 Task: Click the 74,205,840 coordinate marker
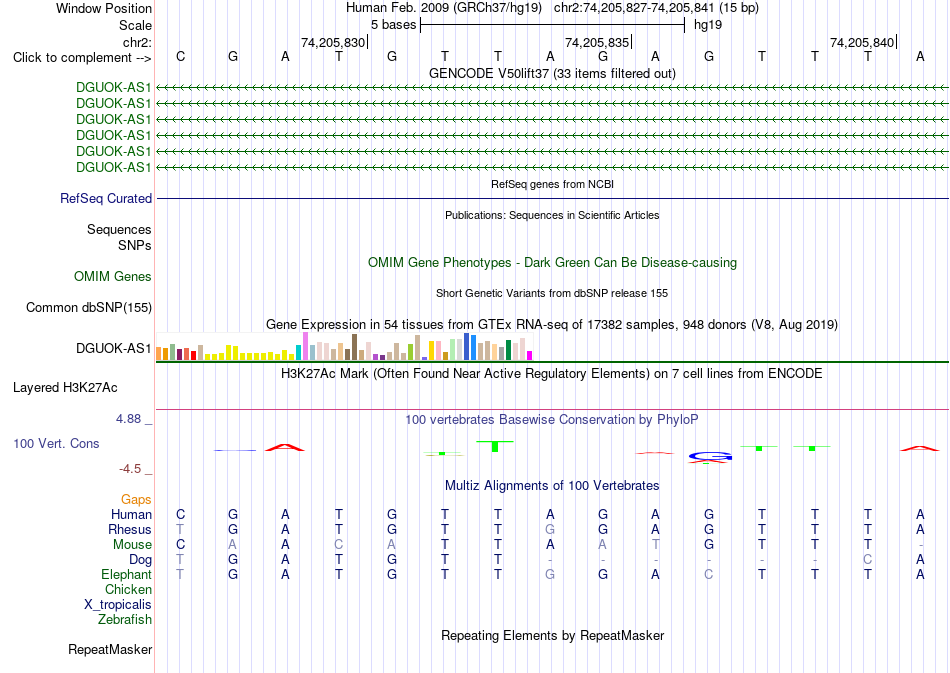click(862, 42)
